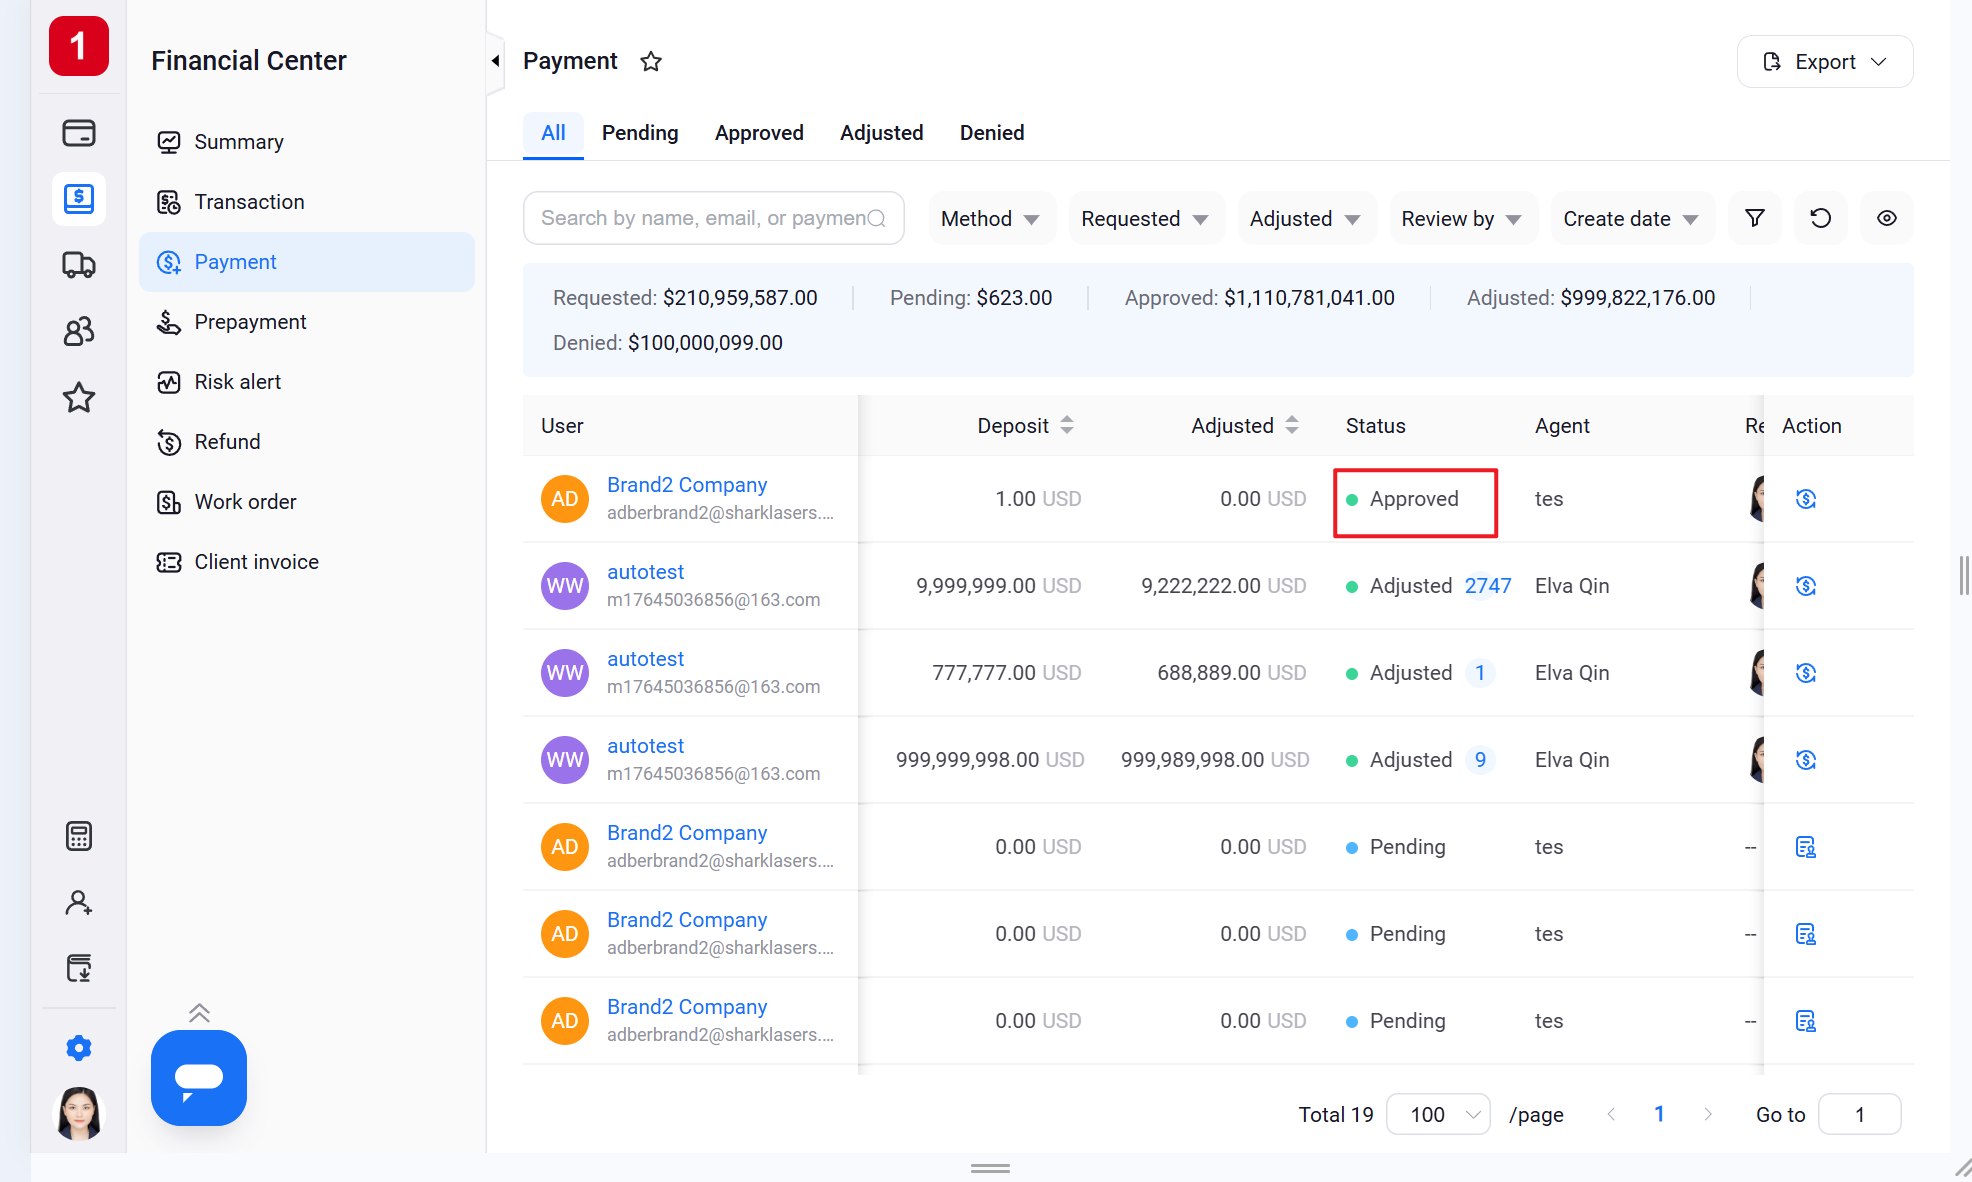This screenshot has height=1182, width=1972.
Task: Go to the next page arrow
Action: pyautogui.click(x=1708, y=1114)
